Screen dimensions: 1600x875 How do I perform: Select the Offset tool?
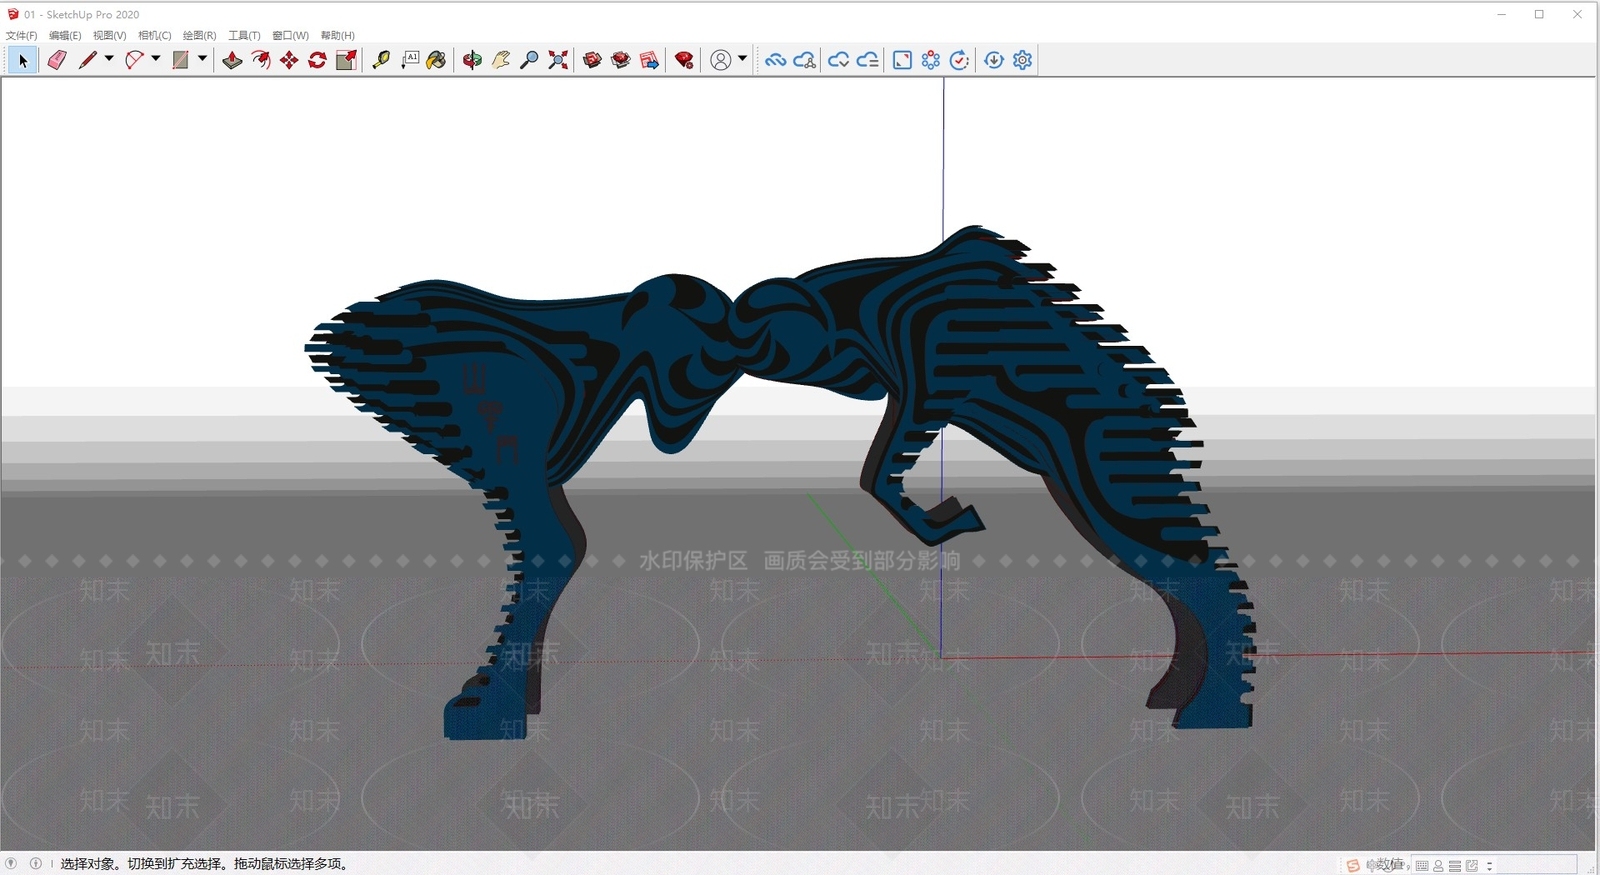tap(261, 61)
